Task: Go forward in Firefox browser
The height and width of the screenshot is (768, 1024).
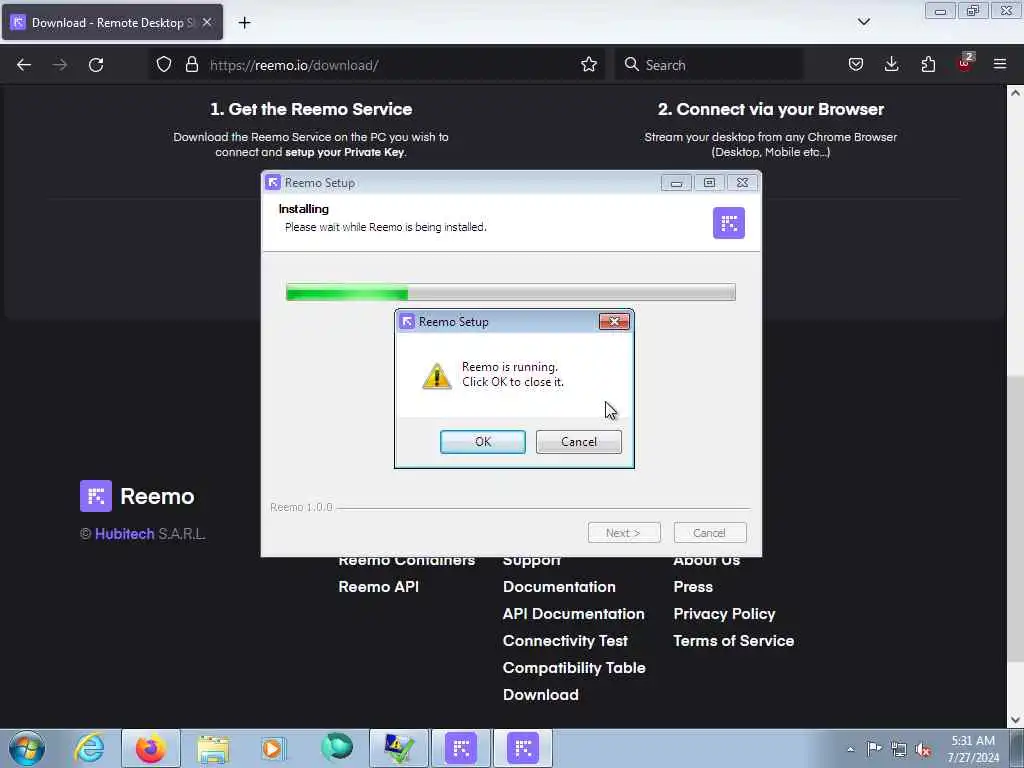Action: coord(60,65)
